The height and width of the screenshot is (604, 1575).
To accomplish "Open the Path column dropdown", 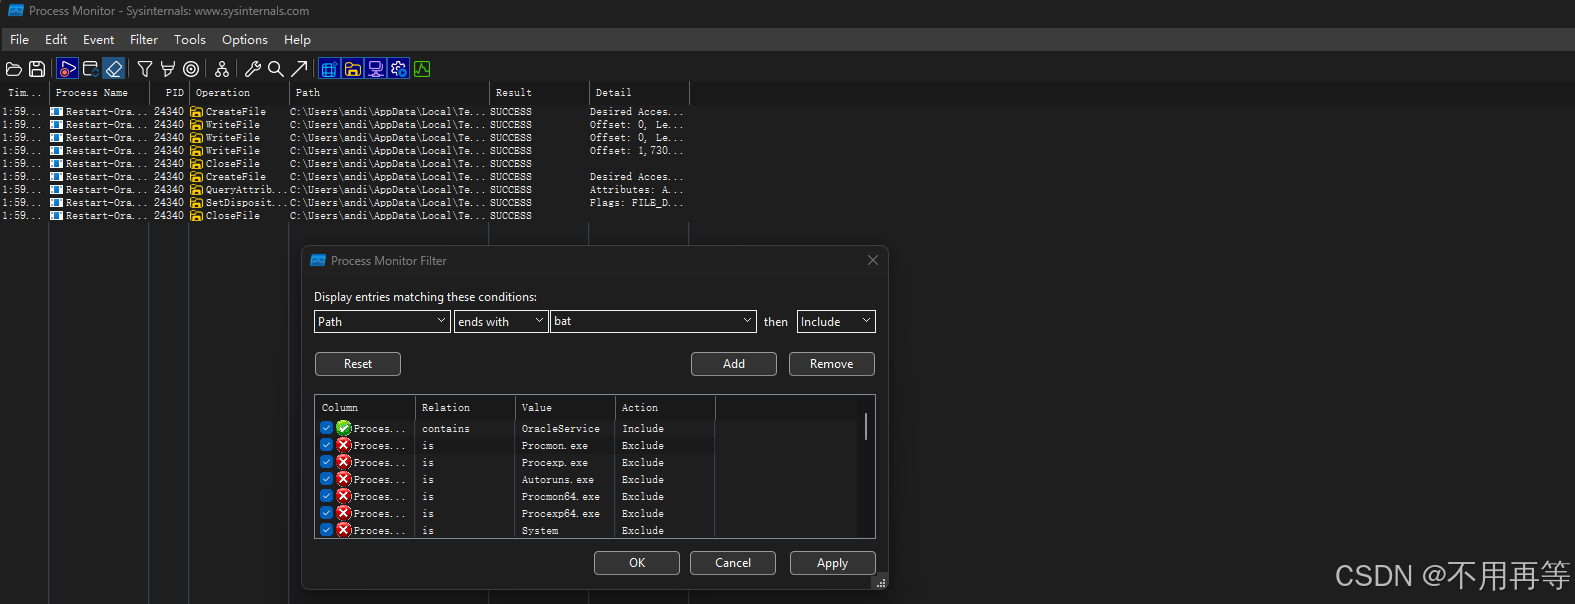I will [x=382, y=321].
